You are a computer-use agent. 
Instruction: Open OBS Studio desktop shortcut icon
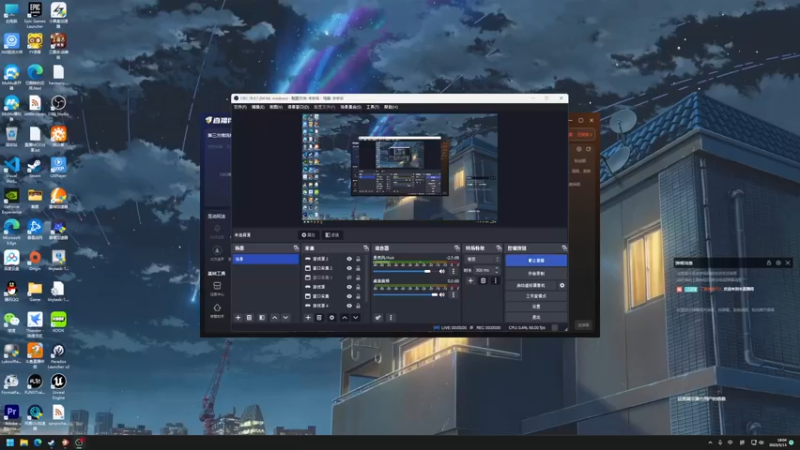[x=58, y=106]
